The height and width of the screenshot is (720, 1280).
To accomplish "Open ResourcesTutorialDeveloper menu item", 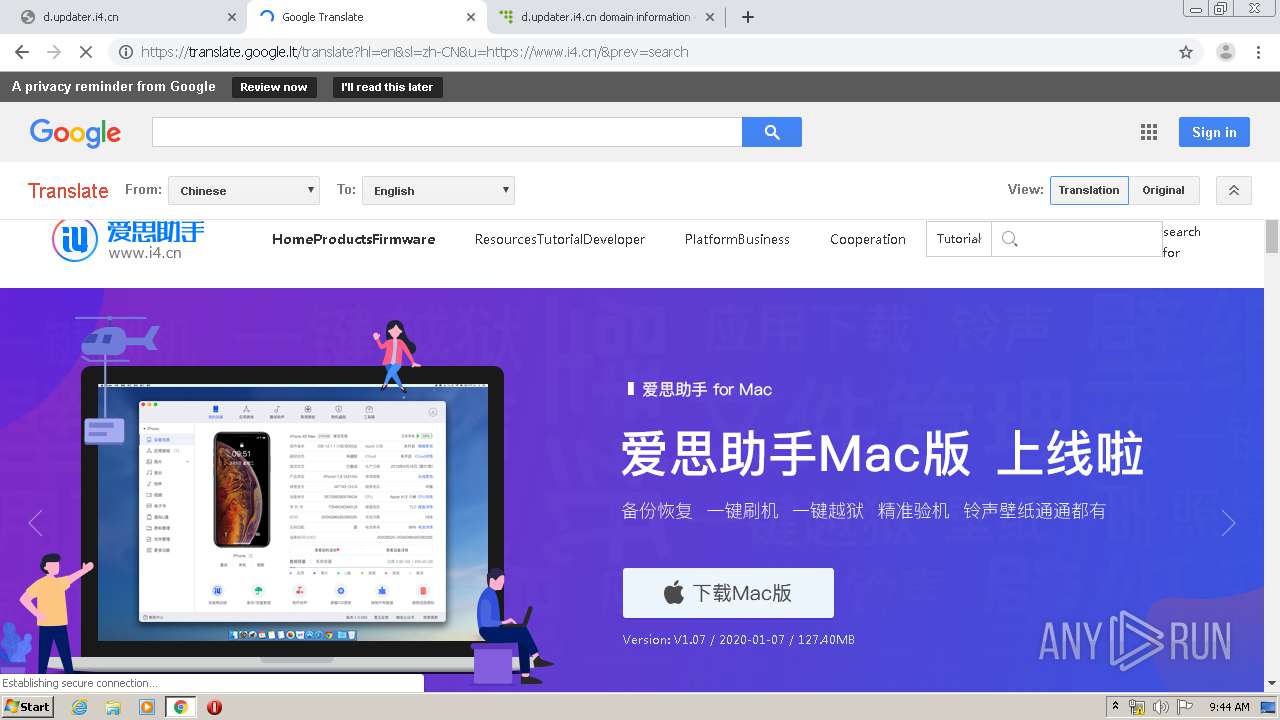I will click(x=560, y=239).
